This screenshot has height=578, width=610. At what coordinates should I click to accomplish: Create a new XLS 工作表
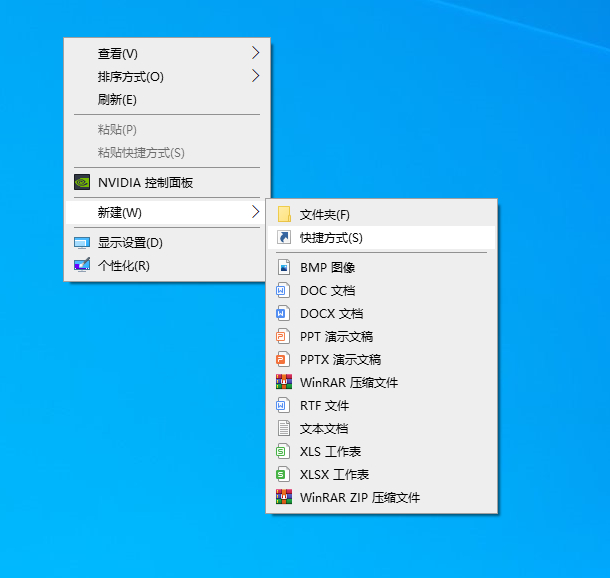pyautogui.click(x=381, y=451)
